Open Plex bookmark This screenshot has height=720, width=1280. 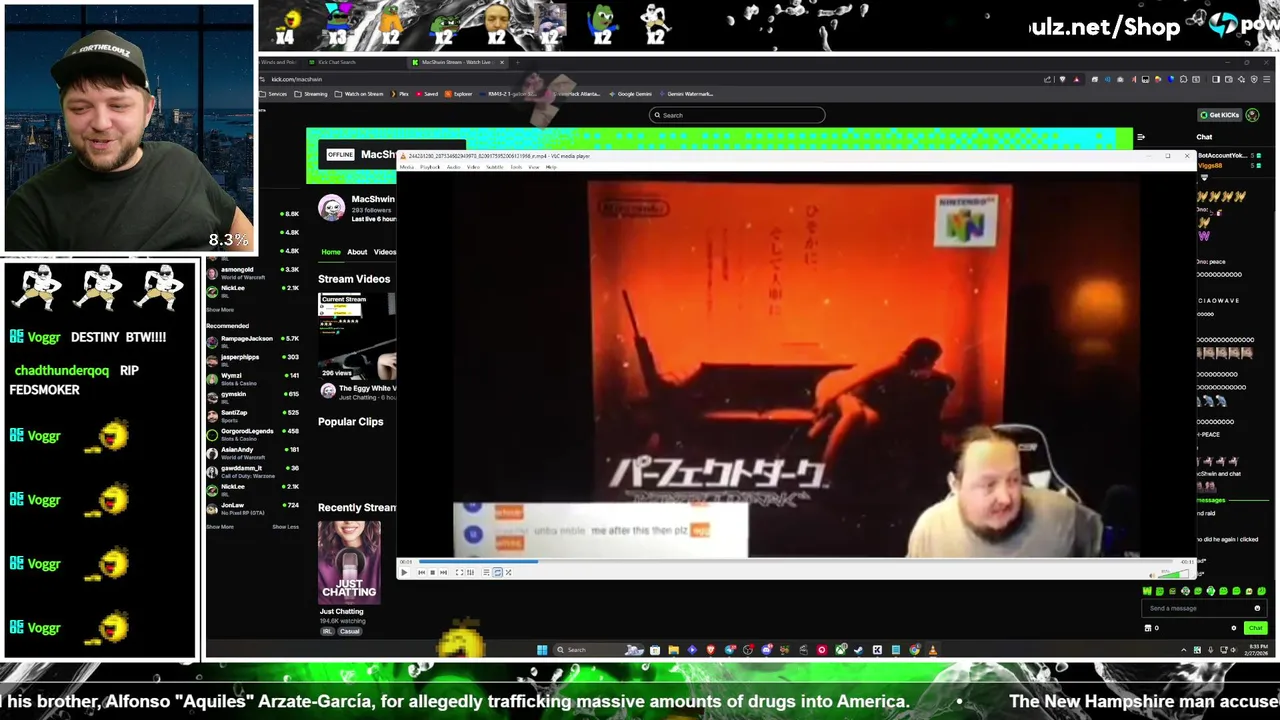[400, 94]
